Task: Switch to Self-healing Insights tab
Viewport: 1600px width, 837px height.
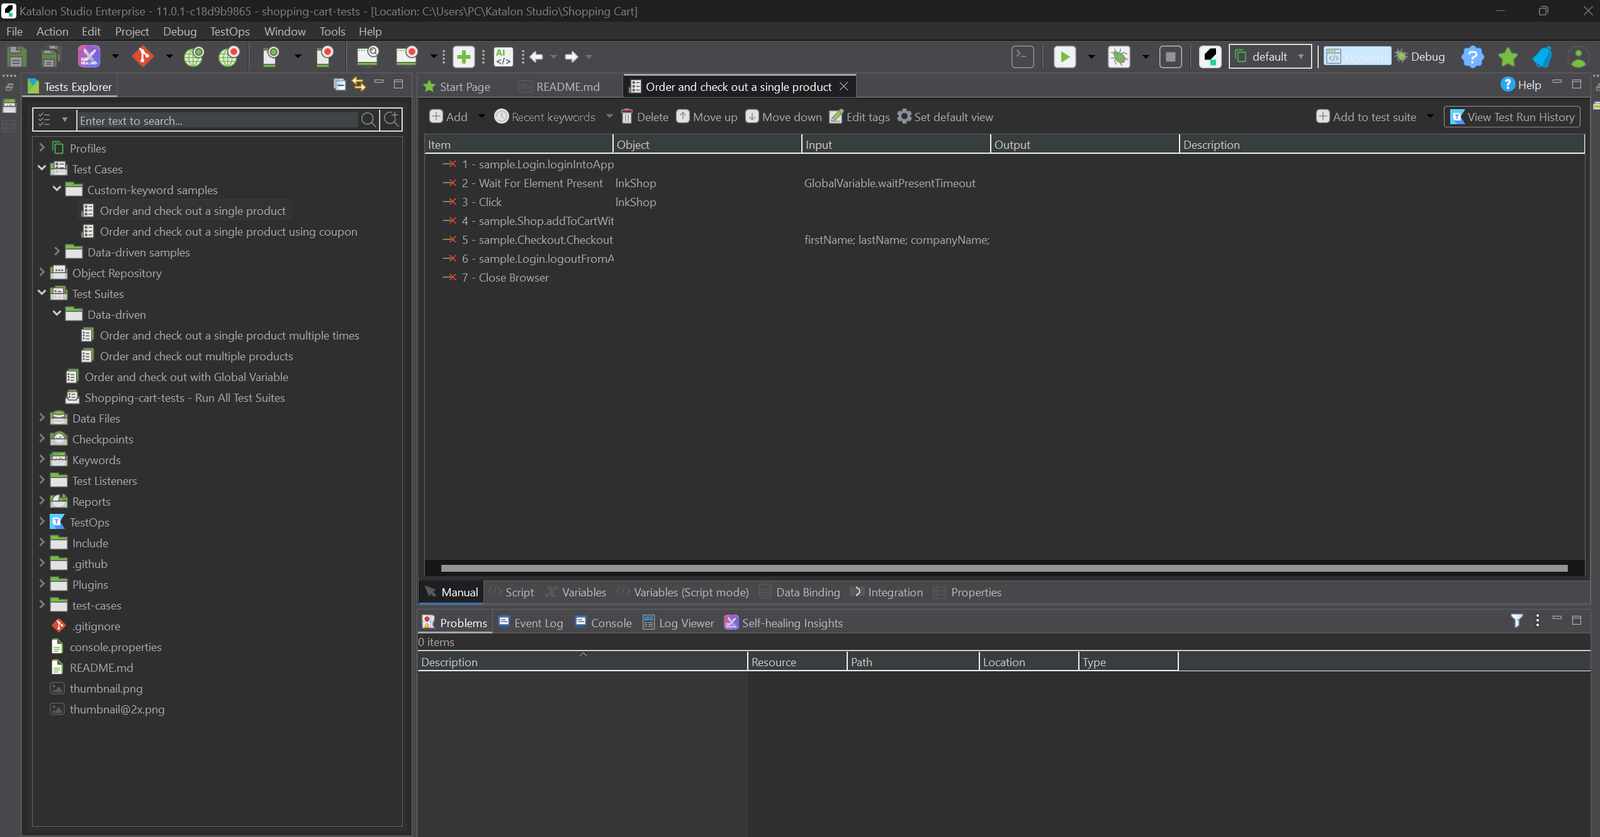Action: click(x=784, y=622)
